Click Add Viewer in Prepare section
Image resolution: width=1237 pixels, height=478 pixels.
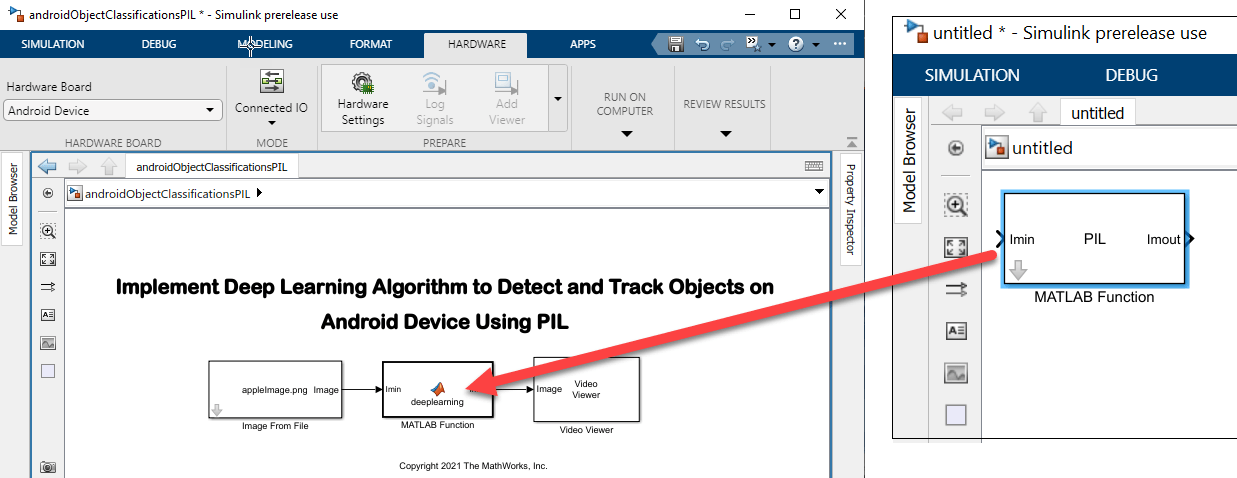[507, 98]
